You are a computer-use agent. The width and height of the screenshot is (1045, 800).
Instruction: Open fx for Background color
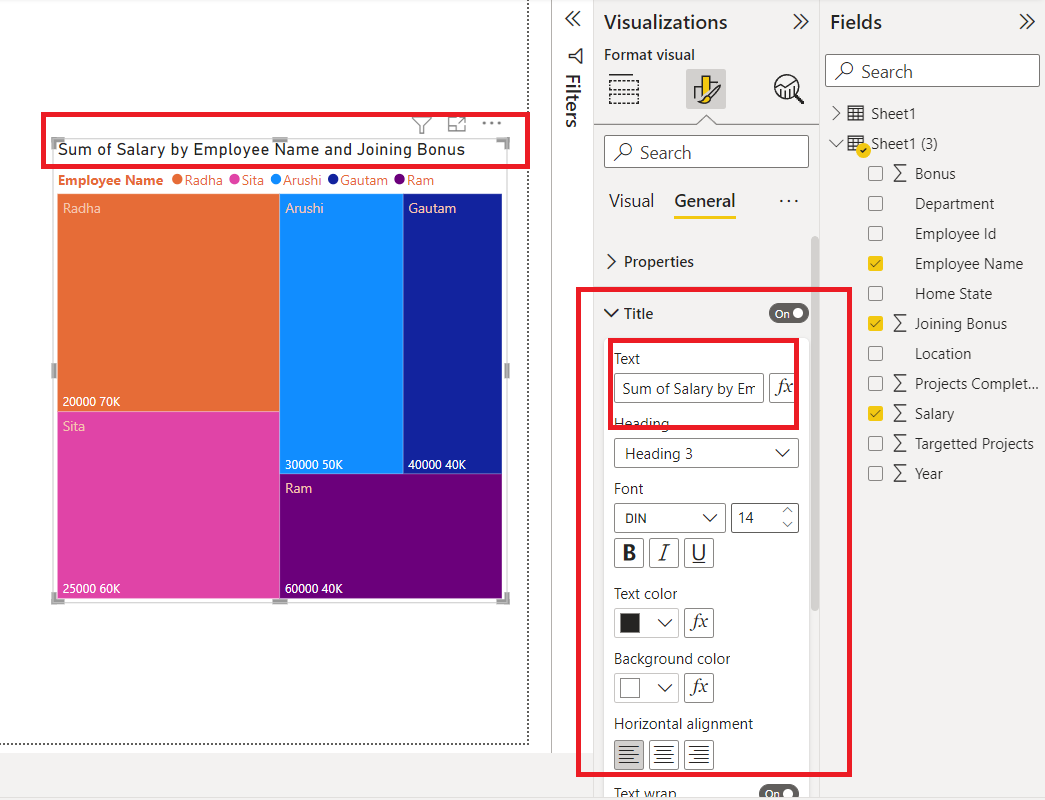698,687
